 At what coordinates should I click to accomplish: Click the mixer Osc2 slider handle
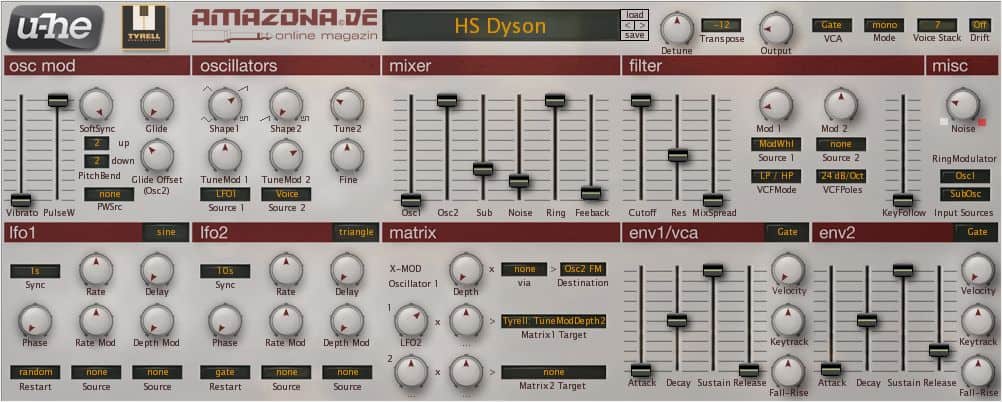point(447,100)
